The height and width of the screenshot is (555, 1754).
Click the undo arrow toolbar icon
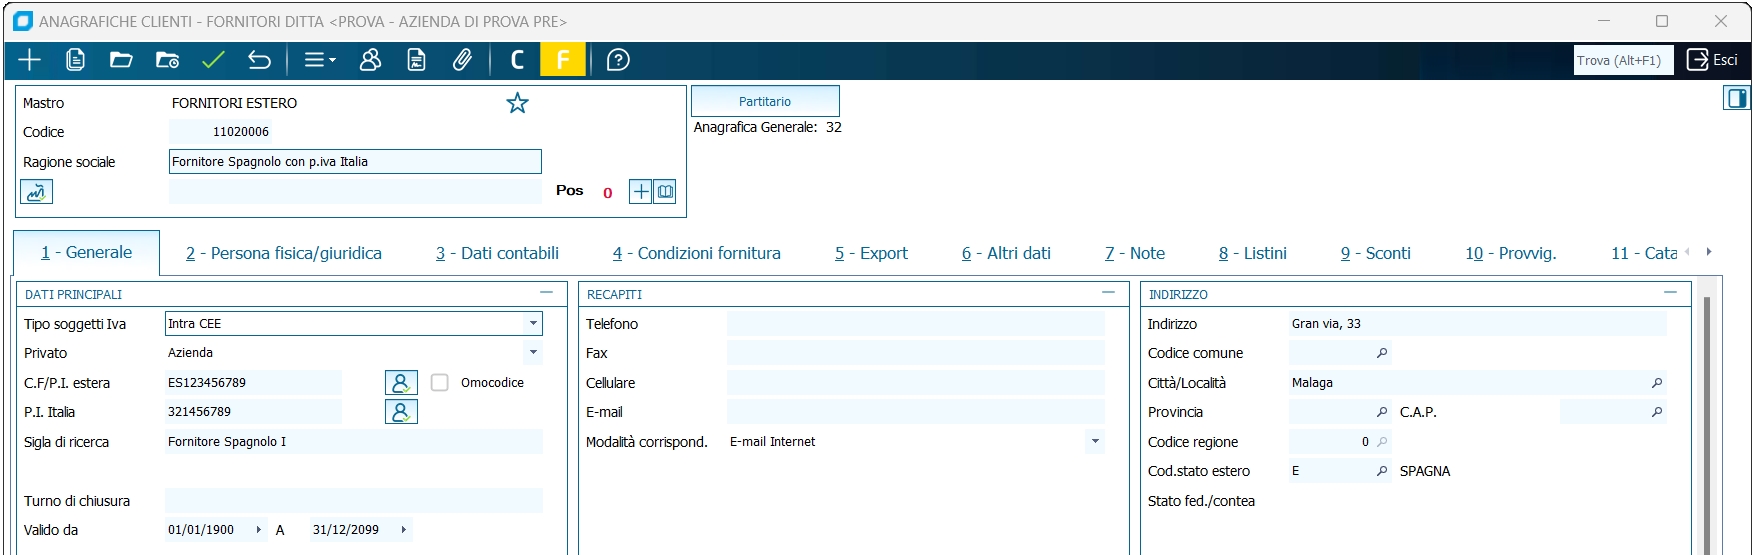pyautogui.click(x=259, y=60)
